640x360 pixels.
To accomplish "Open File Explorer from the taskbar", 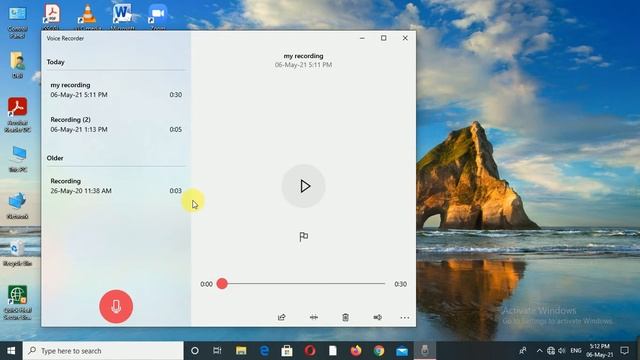I will (x=241, y=351).
